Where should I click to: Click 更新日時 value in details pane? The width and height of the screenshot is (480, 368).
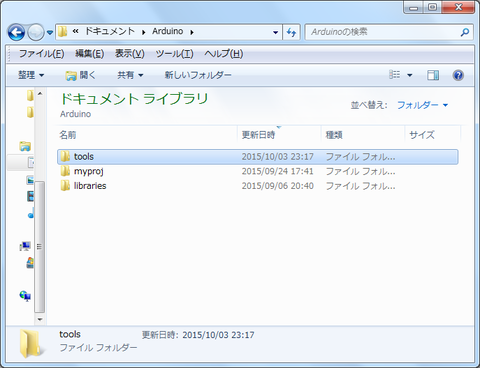click(x=218, y=335)
